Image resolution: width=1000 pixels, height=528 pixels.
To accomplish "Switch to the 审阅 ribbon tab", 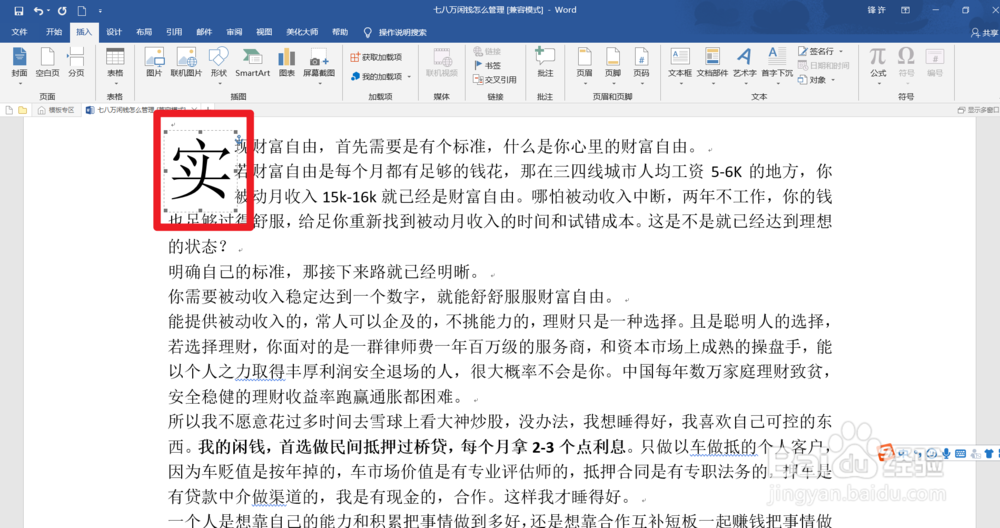I will 234,32.
